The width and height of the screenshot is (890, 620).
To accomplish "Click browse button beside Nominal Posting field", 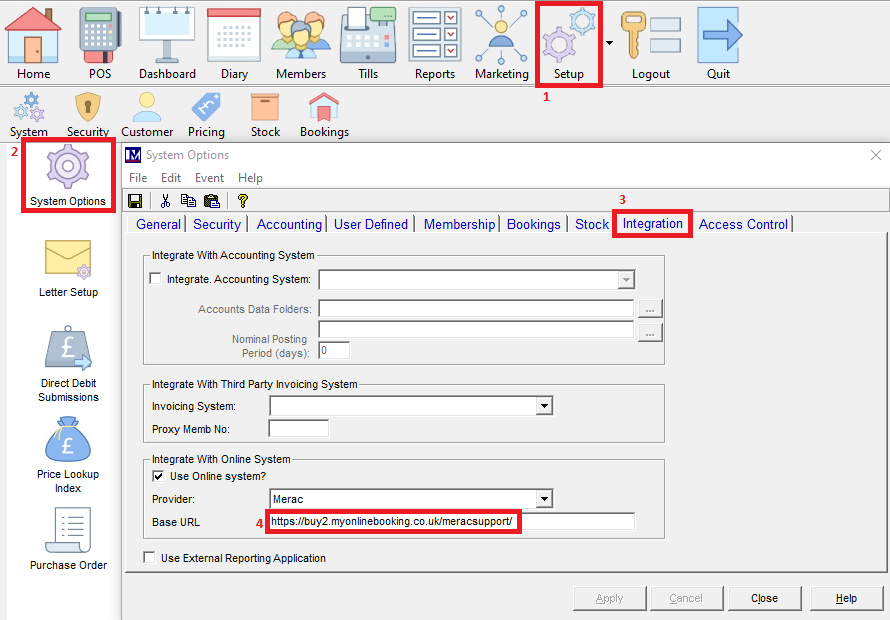I will (650, 333).
